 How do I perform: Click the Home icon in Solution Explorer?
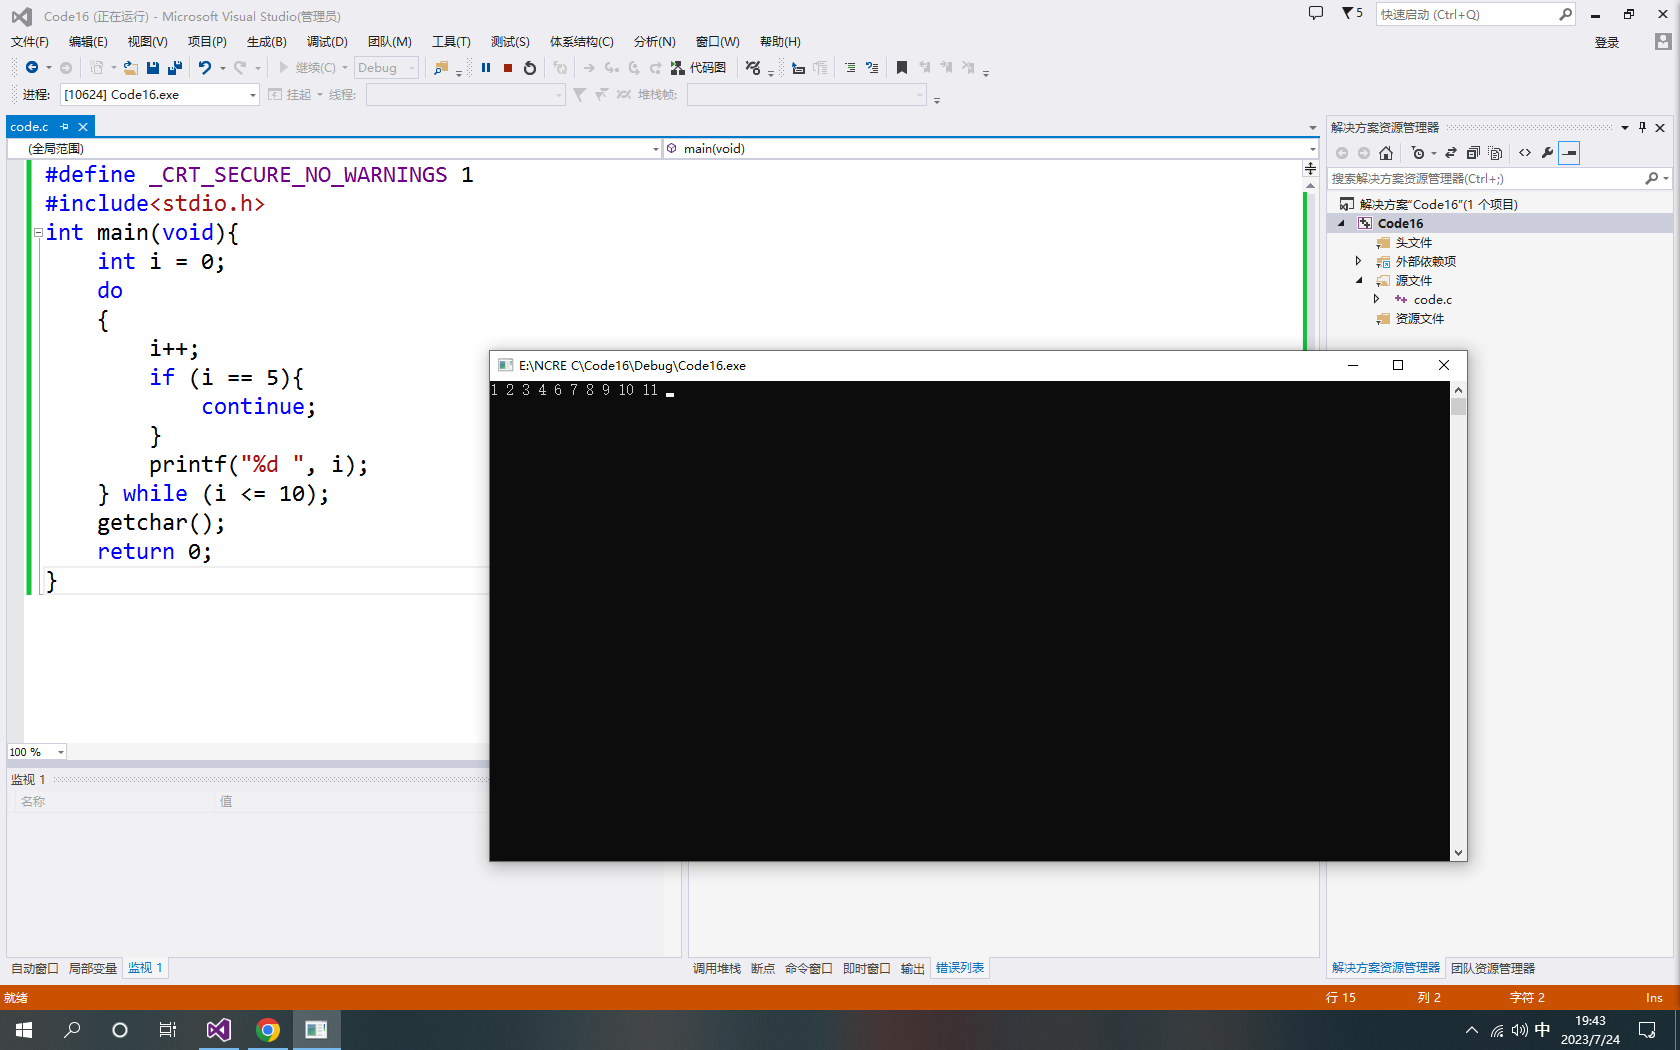coord(1386,153)
